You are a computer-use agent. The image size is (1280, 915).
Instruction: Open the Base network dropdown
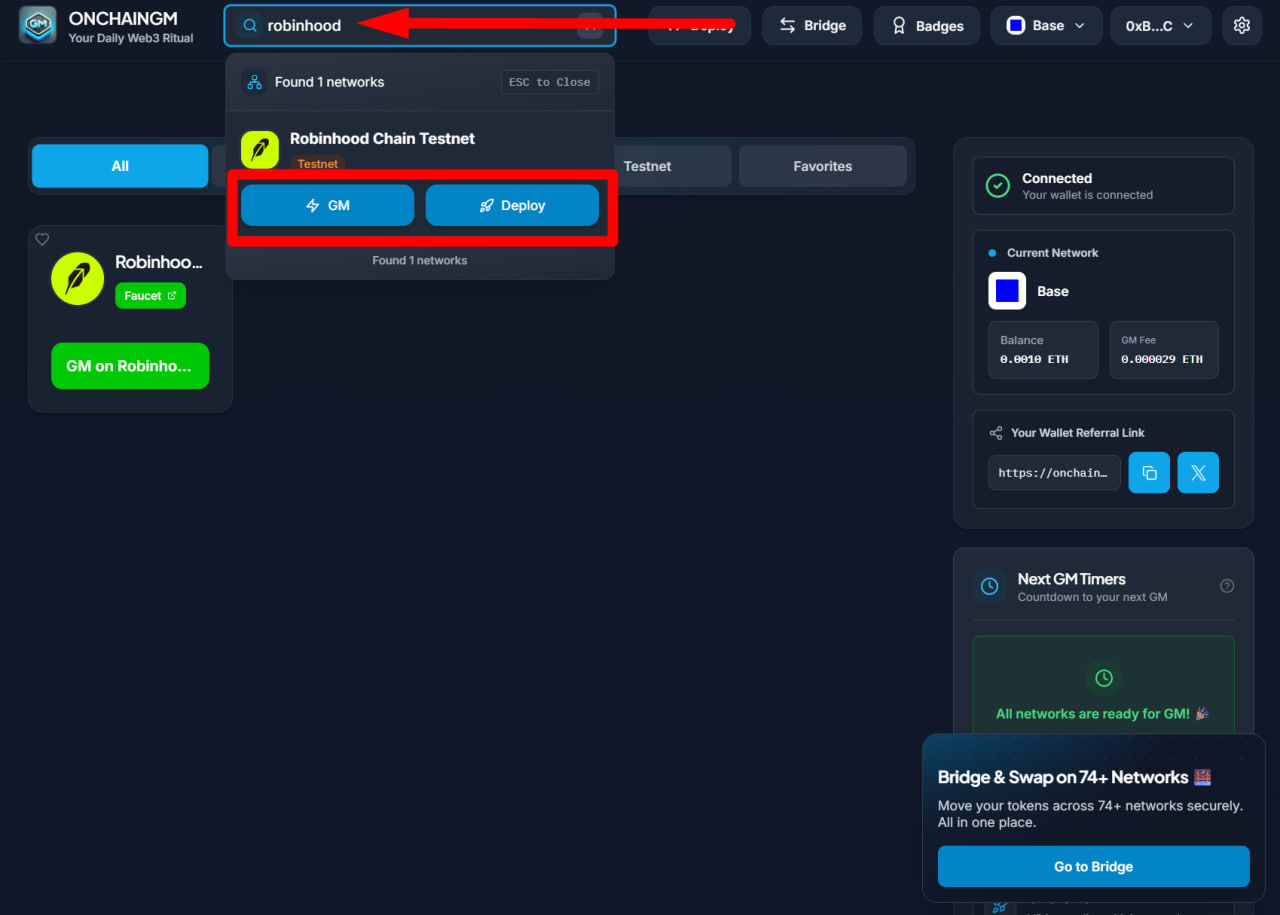pyautogui.click(x=1046, y=26)
